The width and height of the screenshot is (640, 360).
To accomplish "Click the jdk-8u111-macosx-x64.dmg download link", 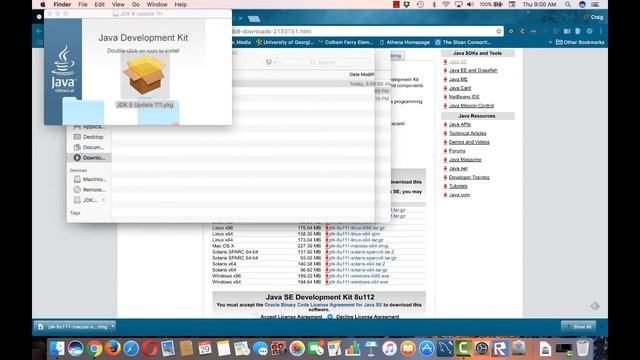I will (358, 246).
